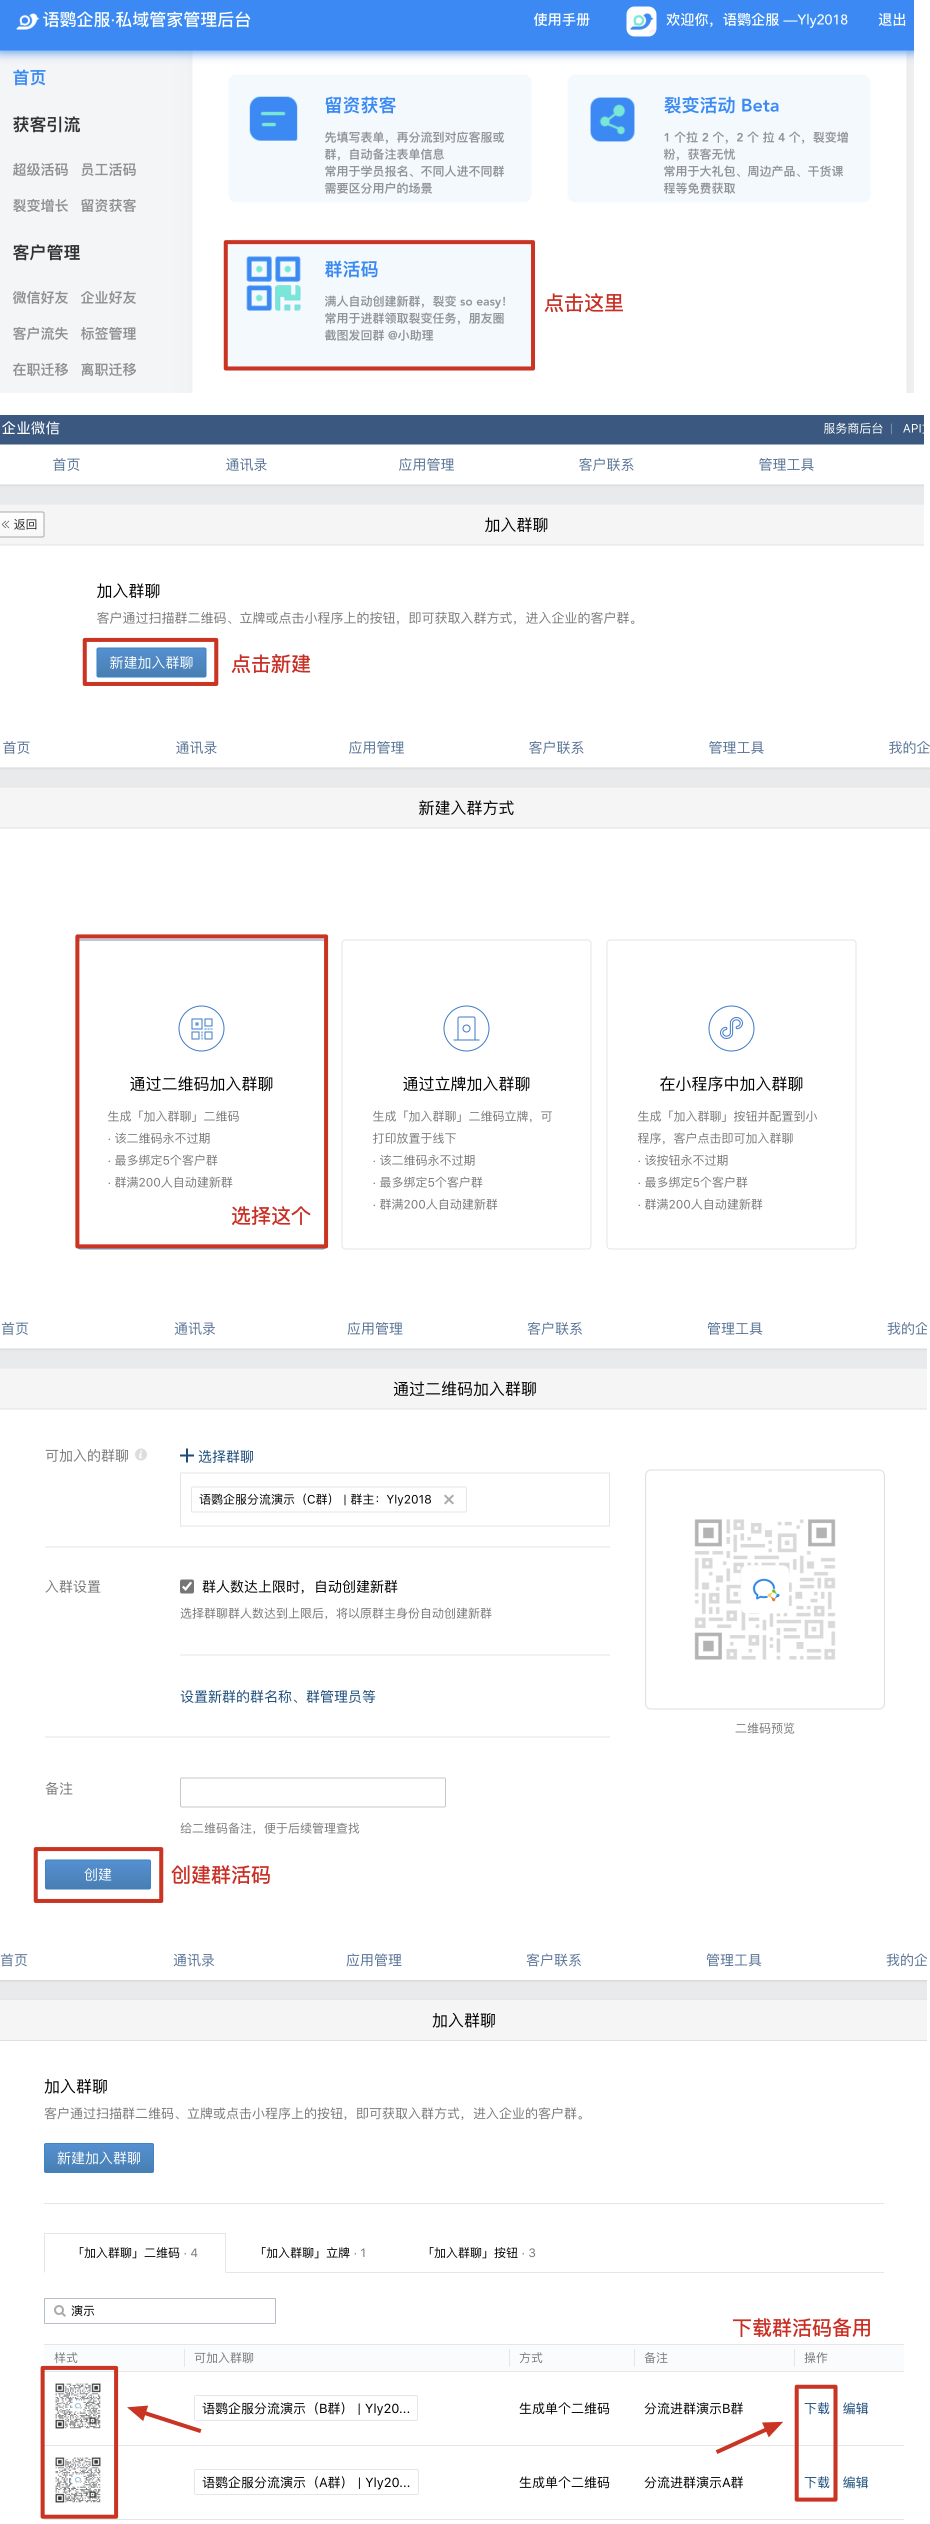Open 超级活码 in the left sidebar

[41, 170]
